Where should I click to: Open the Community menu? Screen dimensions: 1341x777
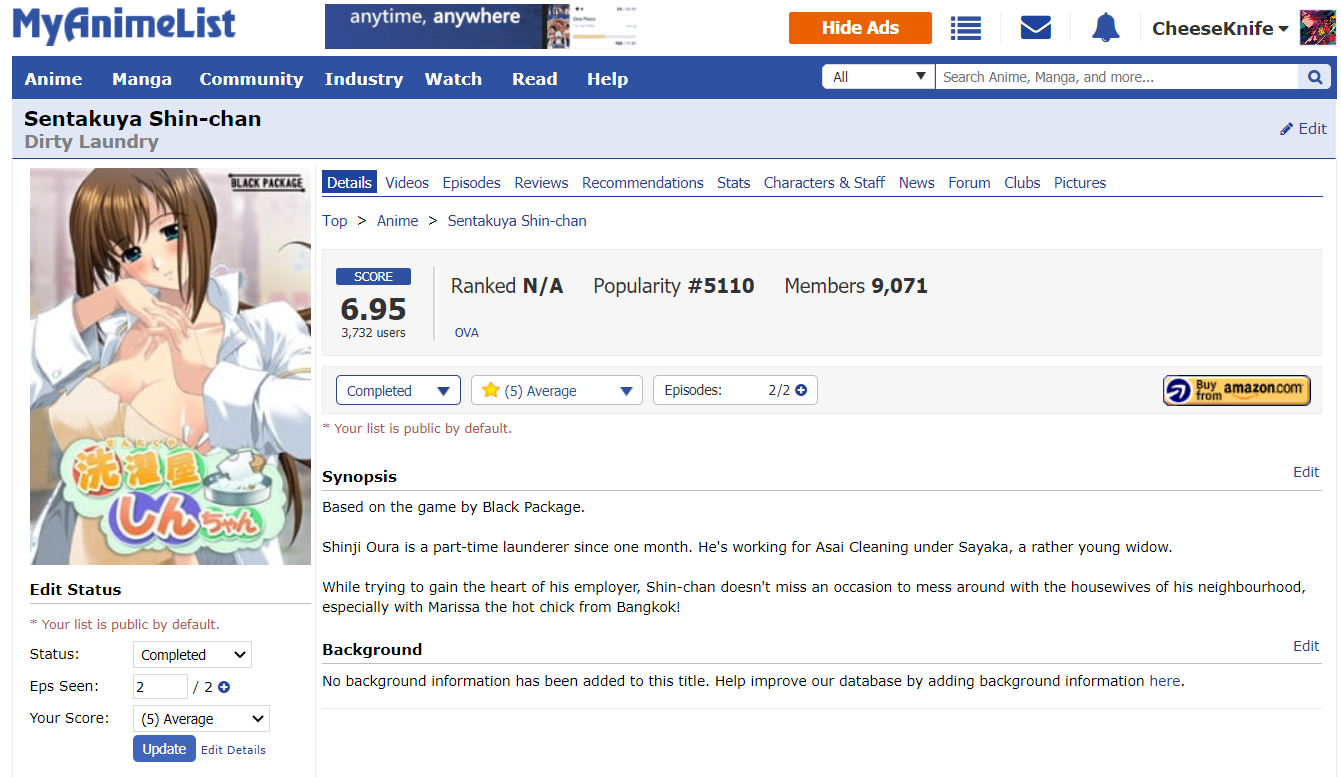(x=251, y=79)
